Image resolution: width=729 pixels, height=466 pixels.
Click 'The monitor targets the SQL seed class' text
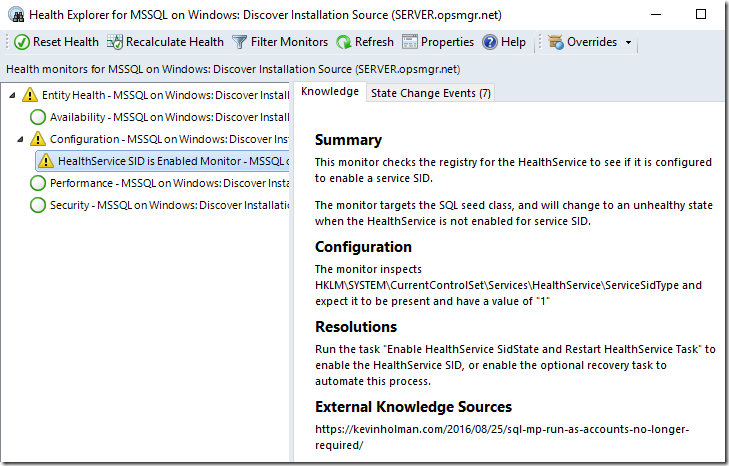click(x=514, y=213)
